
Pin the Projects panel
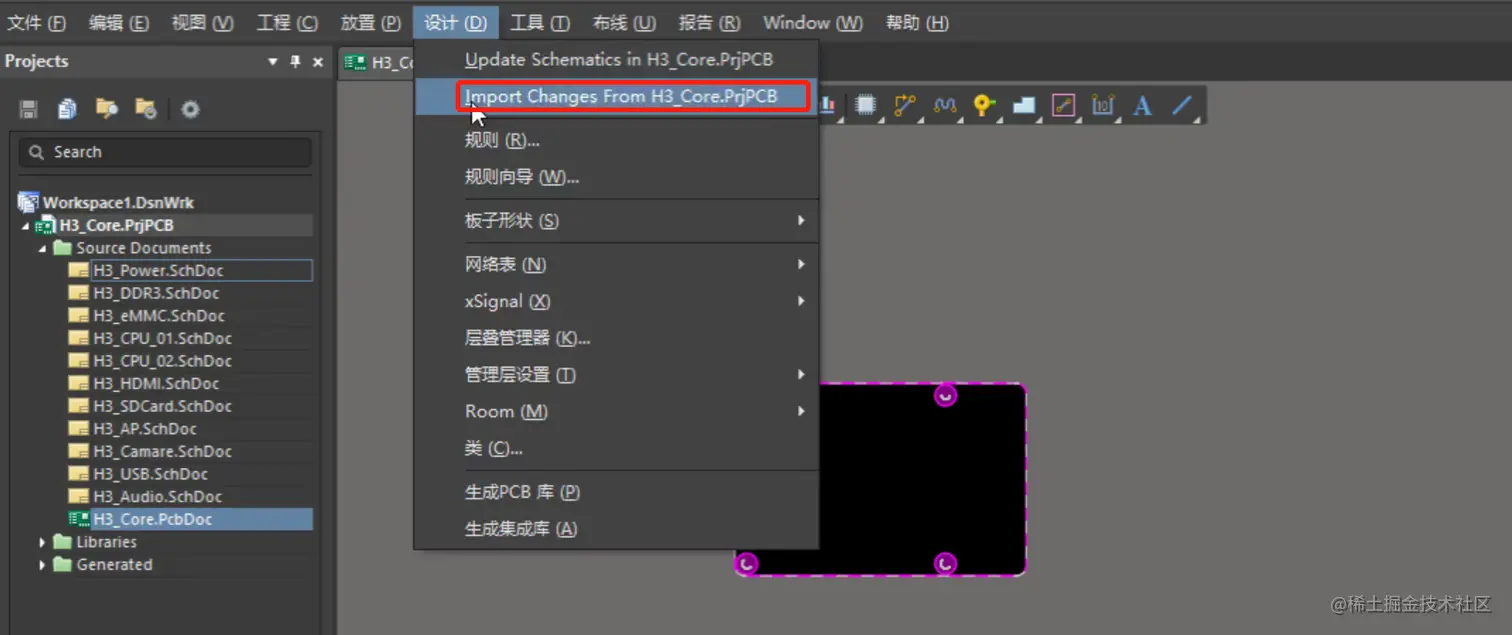(x=295, y=61)
